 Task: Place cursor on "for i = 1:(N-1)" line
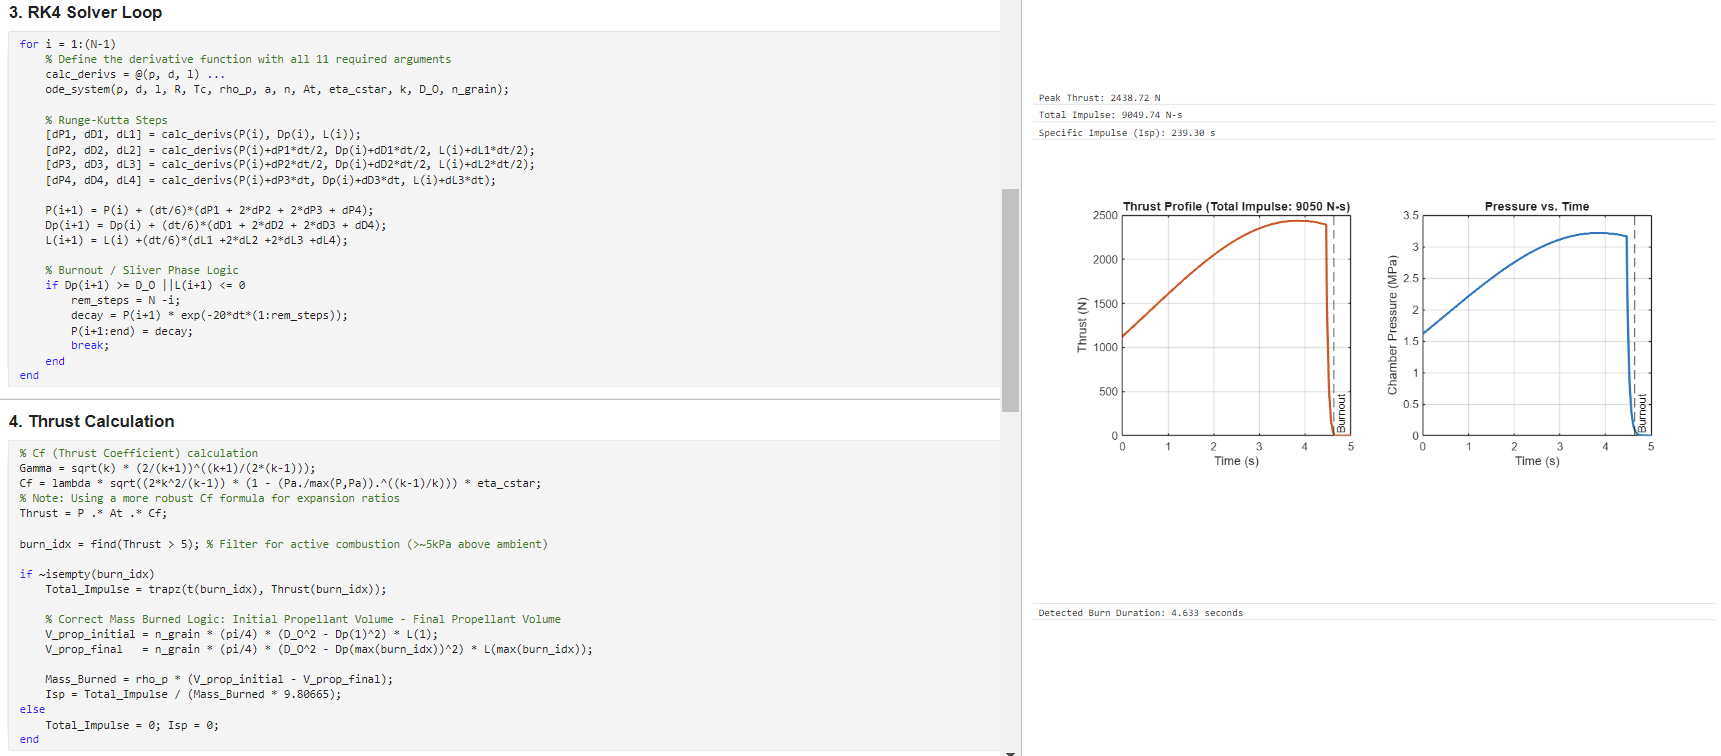pyautogui.click(x=68, y=44)
